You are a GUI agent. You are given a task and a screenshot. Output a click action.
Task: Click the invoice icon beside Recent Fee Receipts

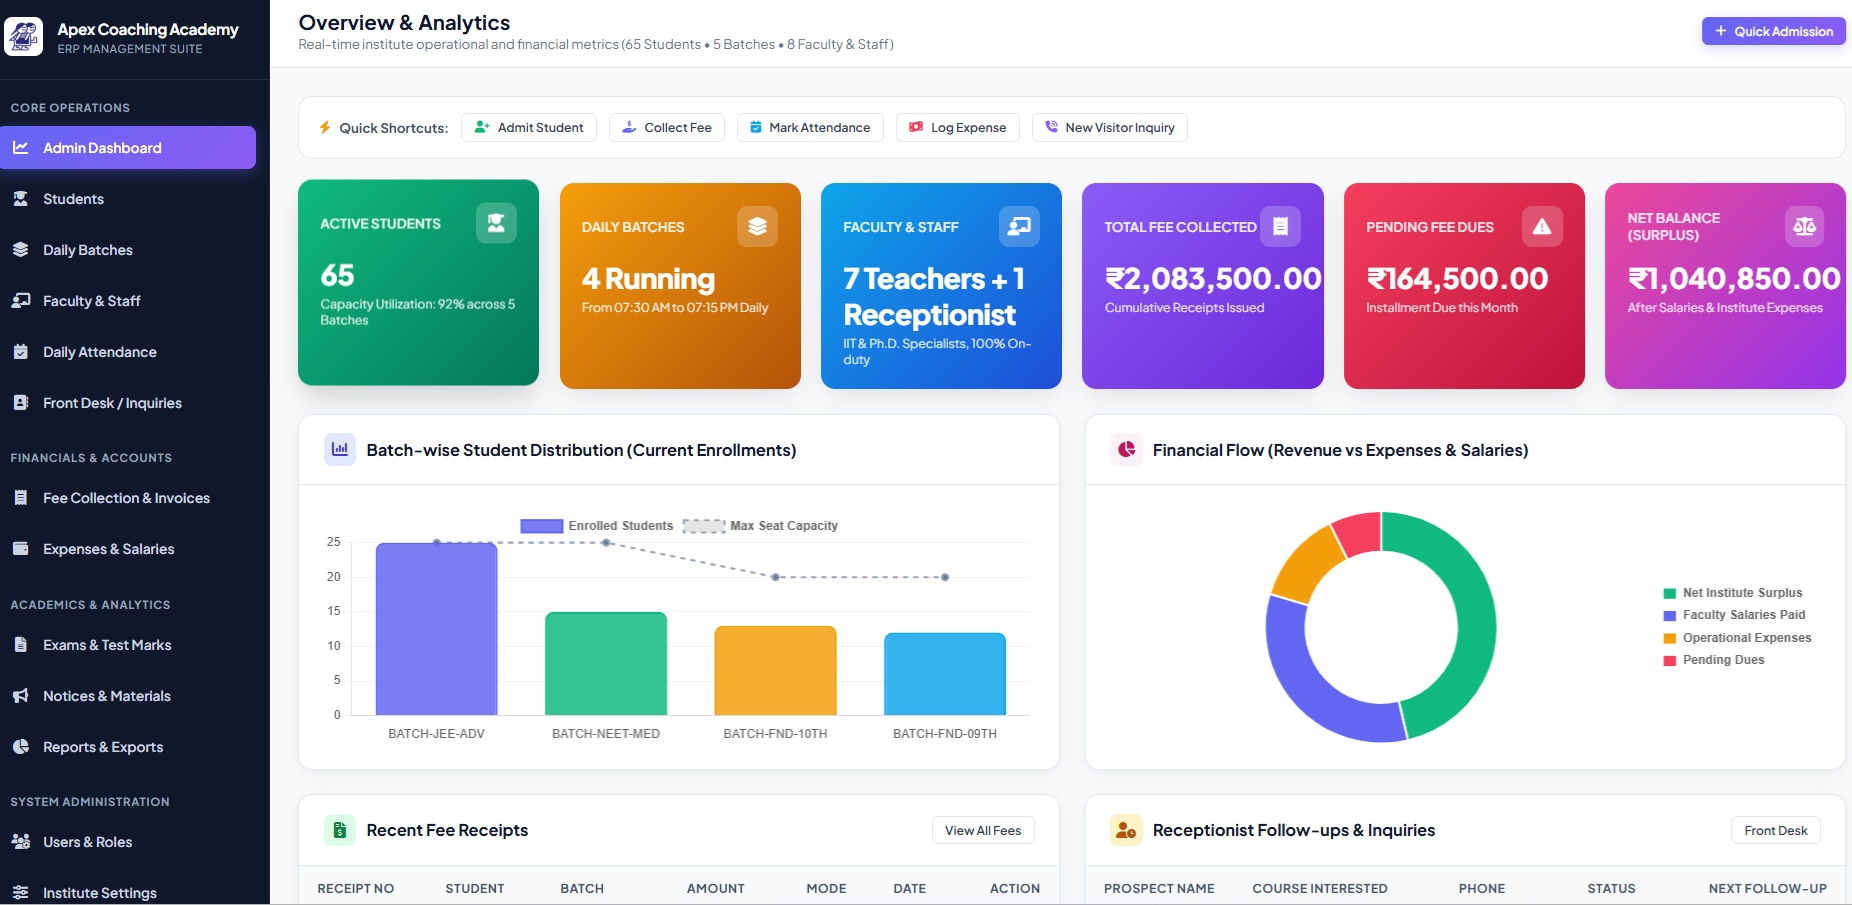tap(340, 830)
